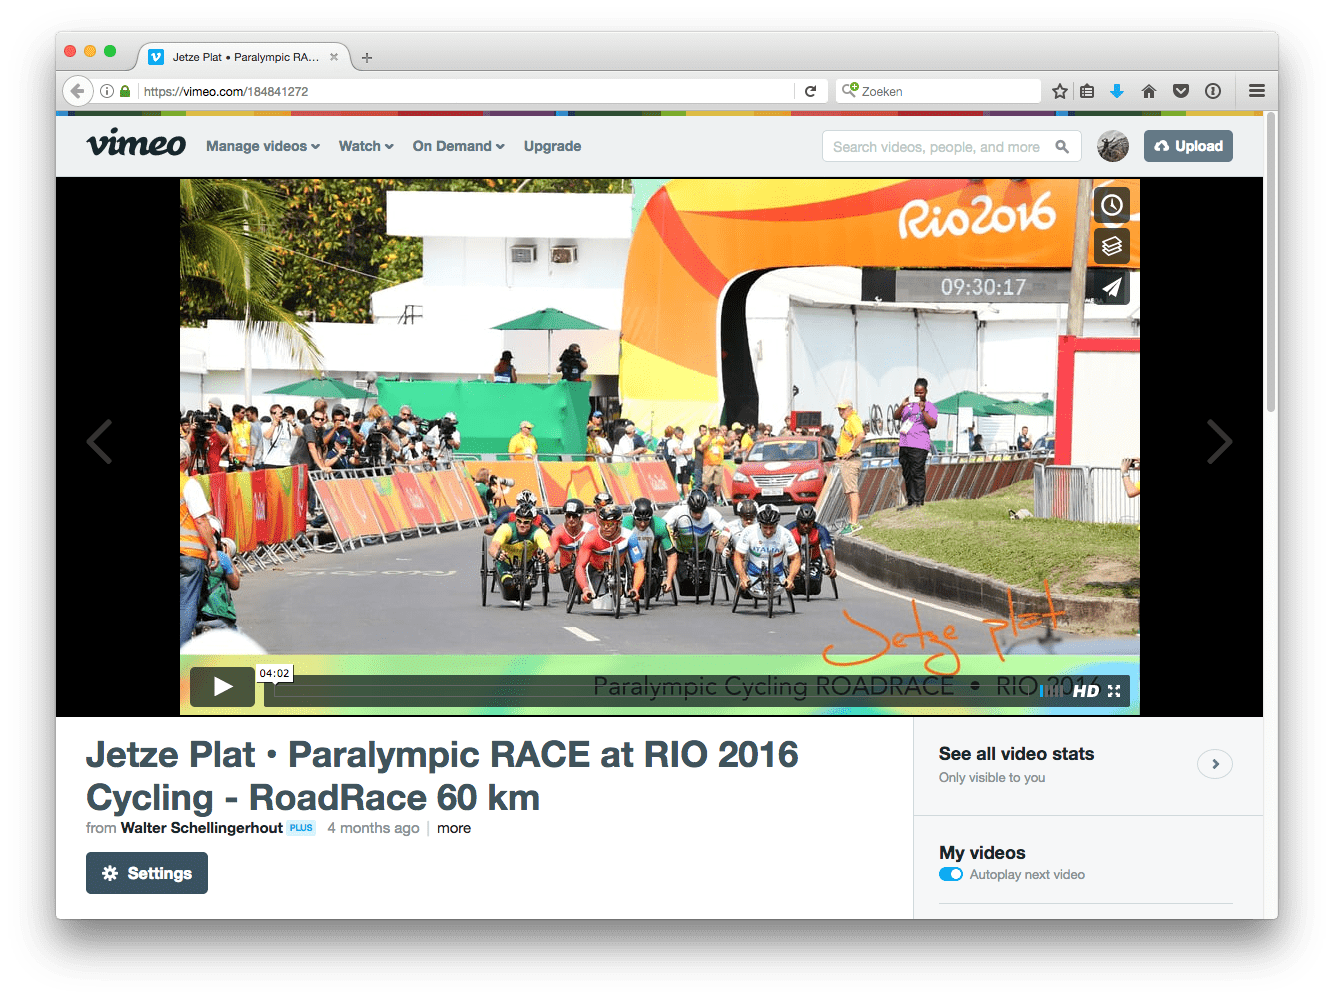Open Walter Schellingerhout's profile
The image size is (1334, 999).
pyautogui.click(x=202, y=828)
